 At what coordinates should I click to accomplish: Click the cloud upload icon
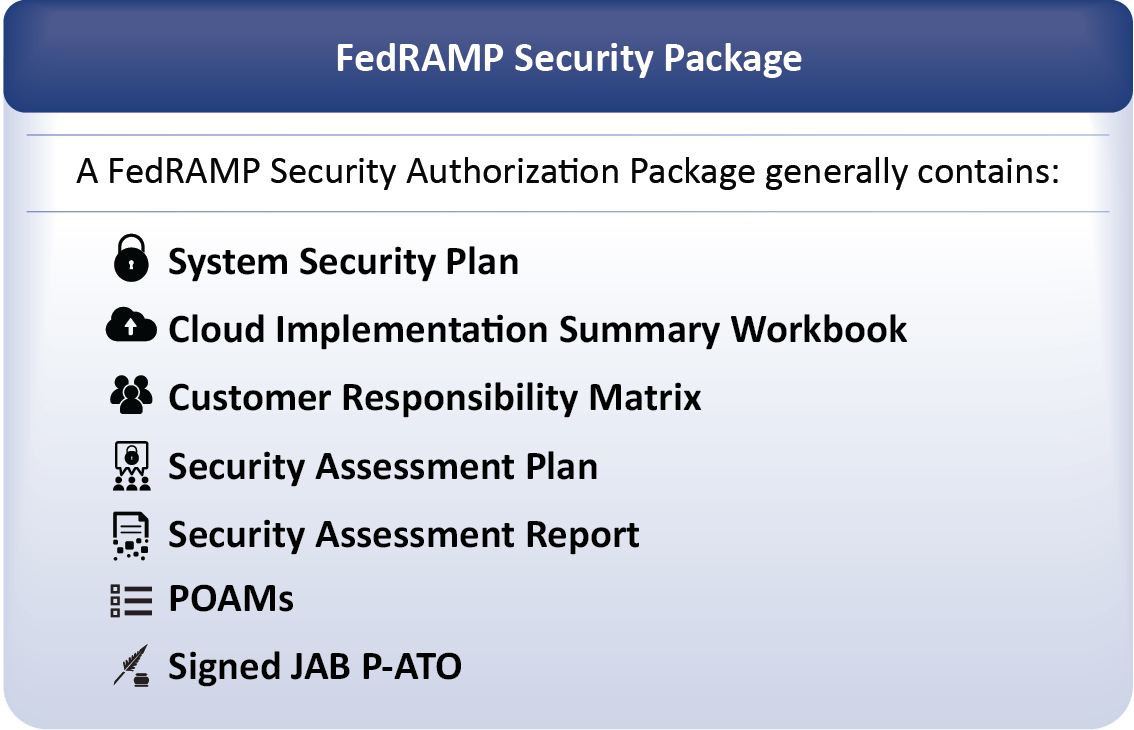131,325
